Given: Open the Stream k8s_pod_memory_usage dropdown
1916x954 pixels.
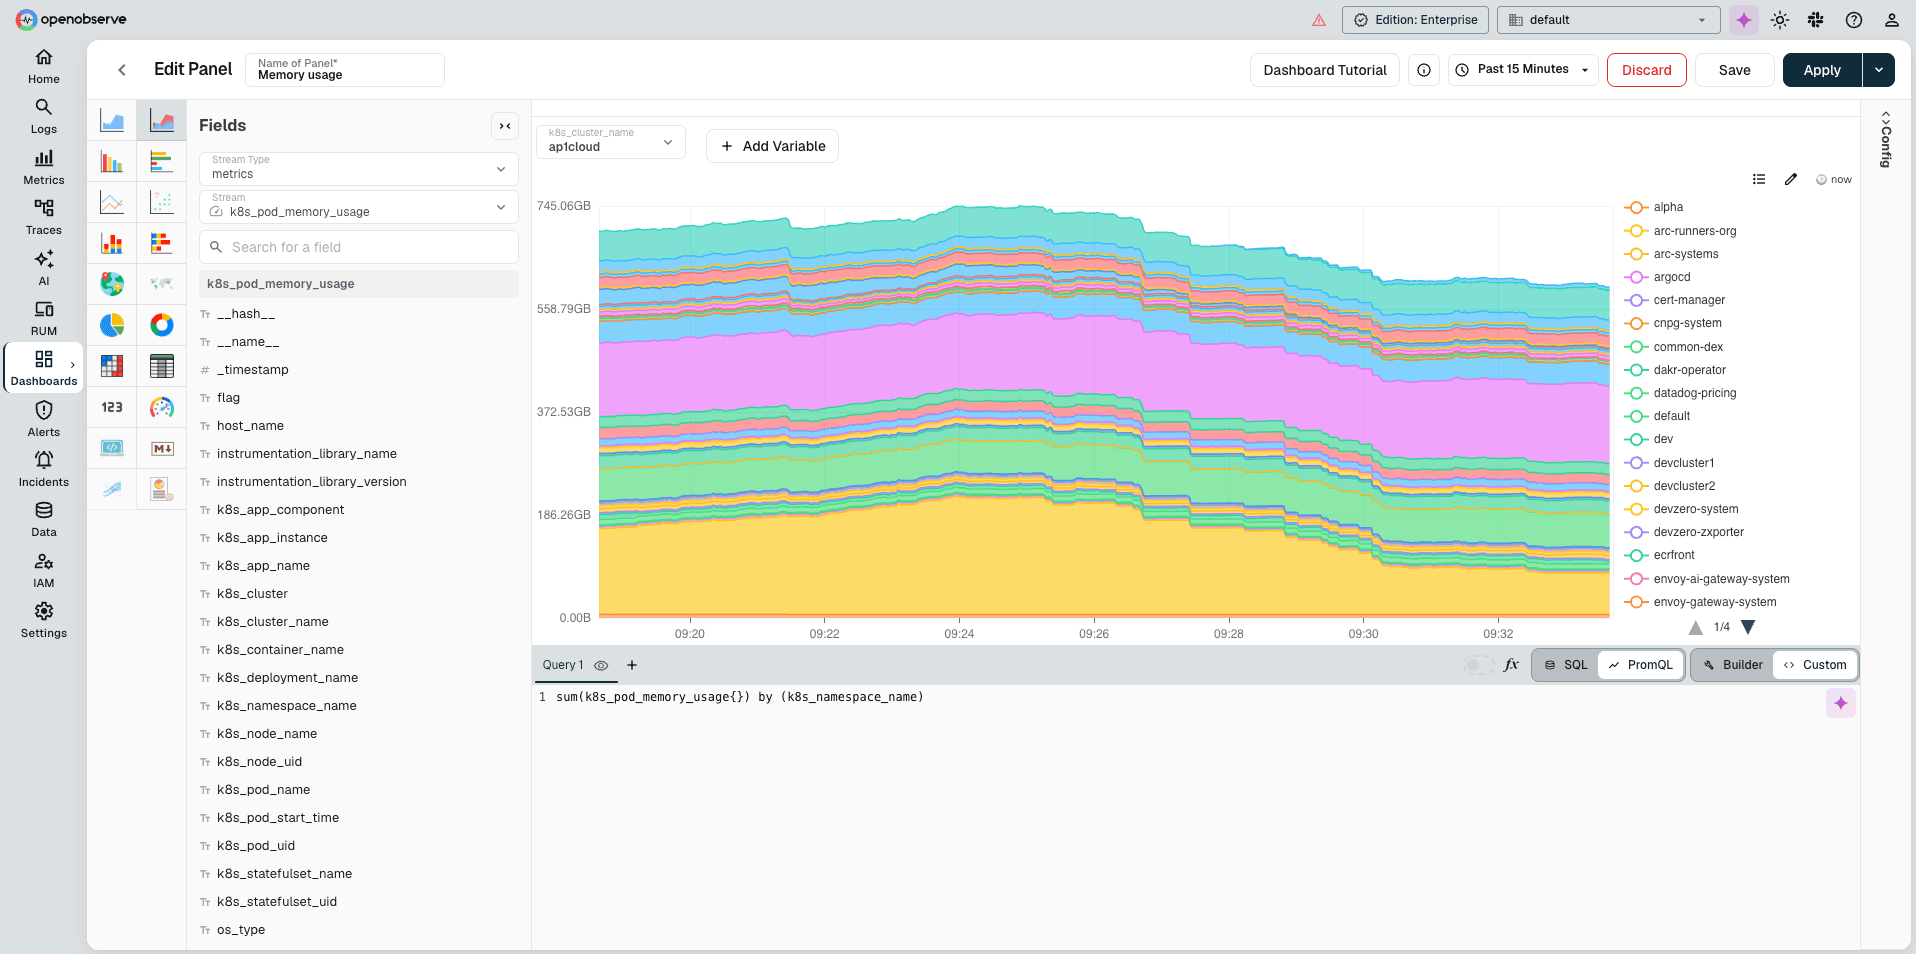Looking at the screenshot, I should click(358, 206).
